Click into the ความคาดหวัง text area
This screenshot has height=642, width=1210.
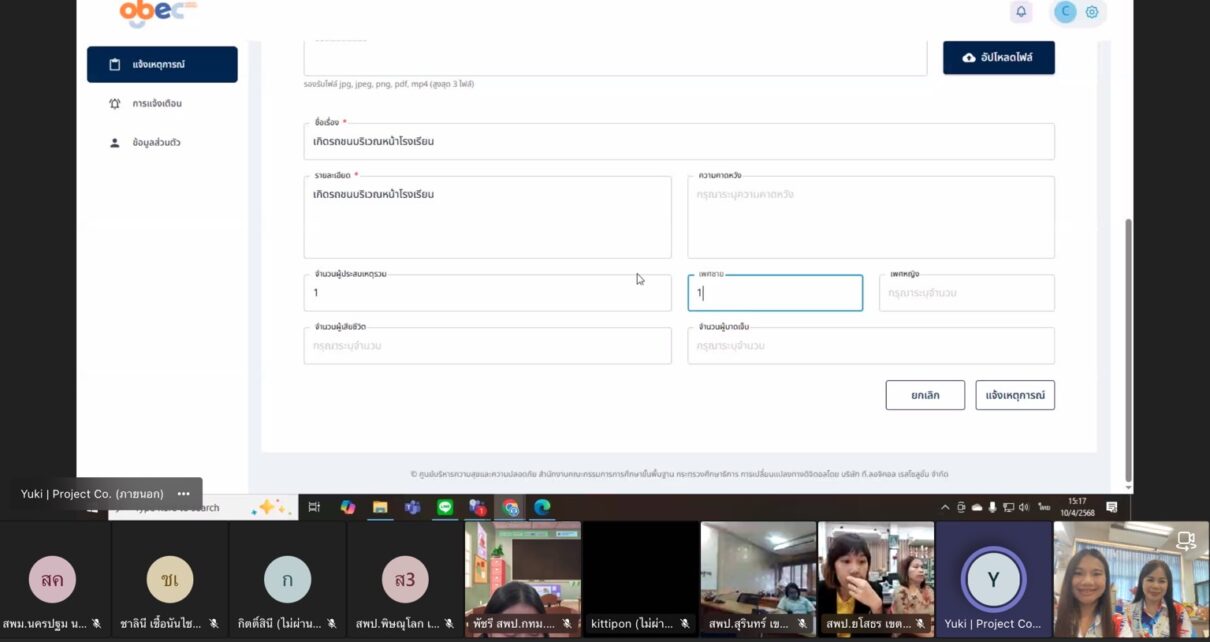[870, 218]
